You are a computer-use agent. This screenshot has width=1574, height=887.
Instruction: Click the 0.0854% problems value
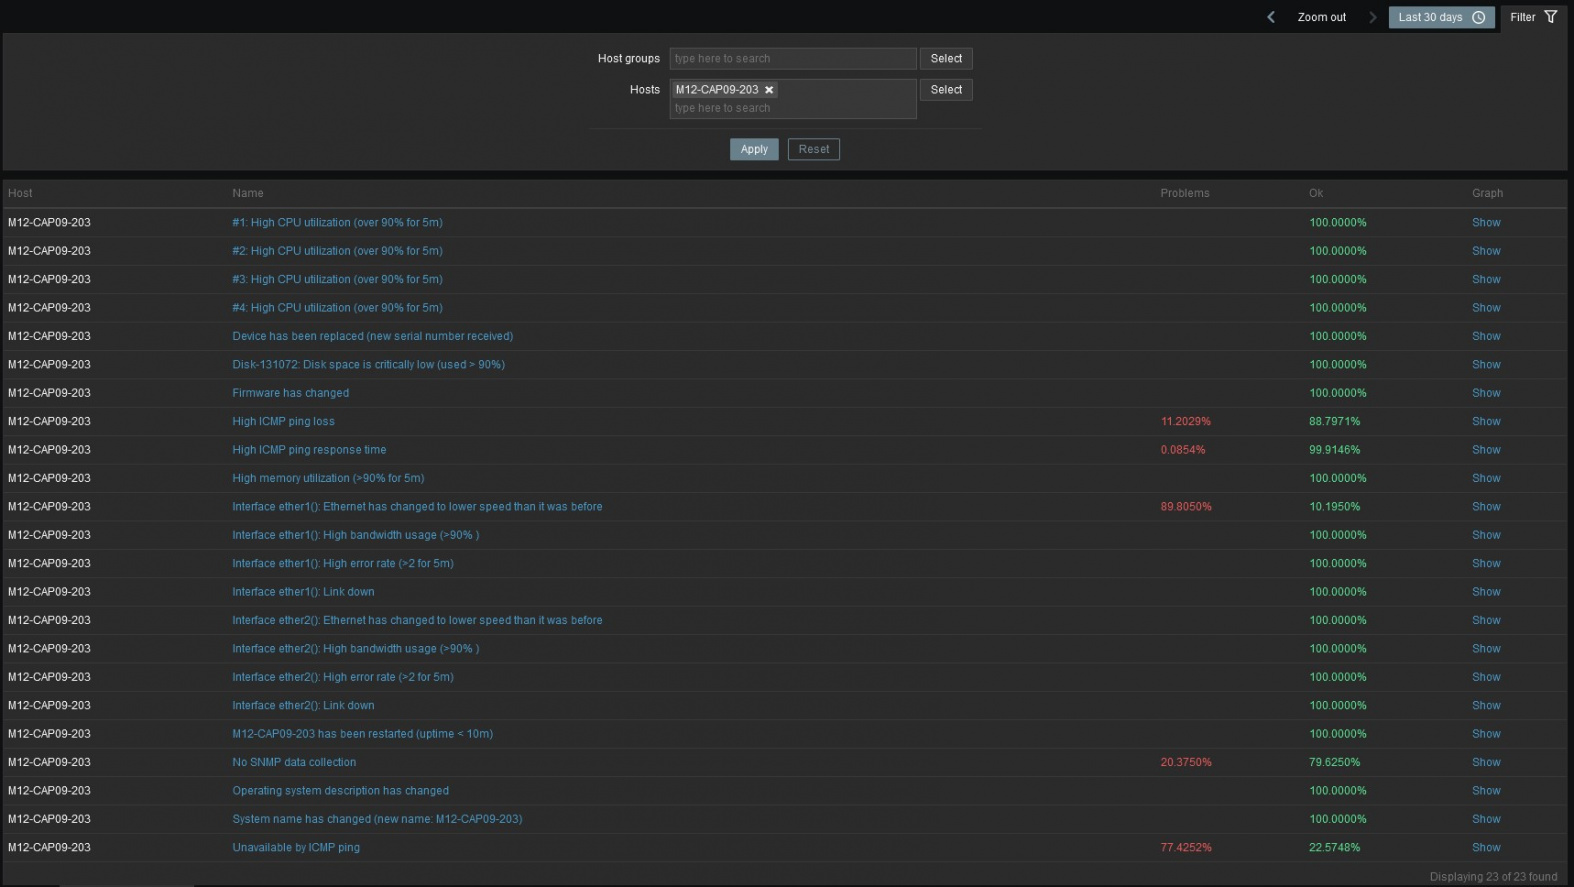coord(1183,450)
